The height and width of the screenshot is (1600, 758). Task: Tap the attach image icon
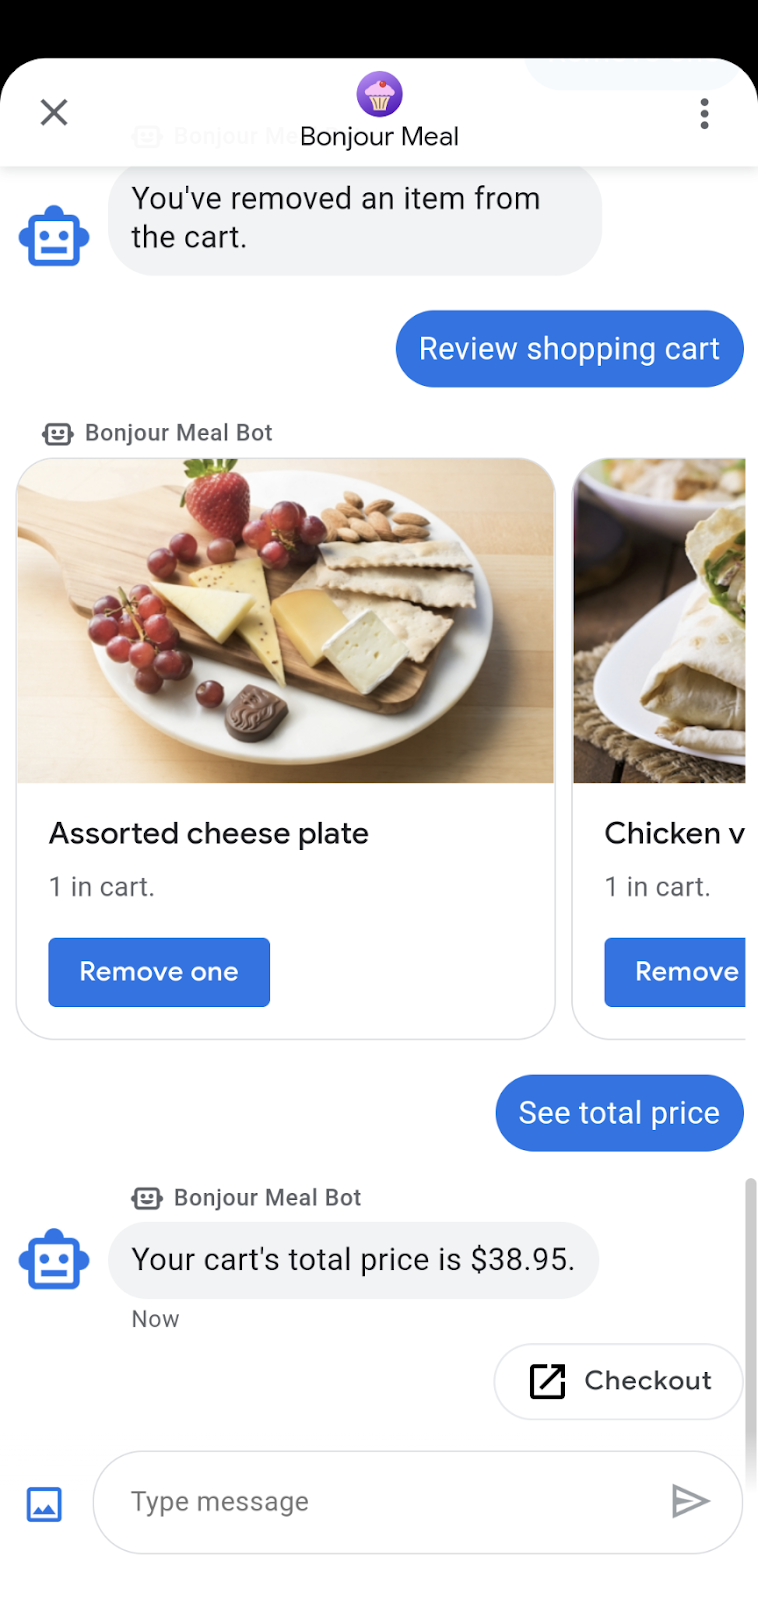click(x=44, y=1503)
